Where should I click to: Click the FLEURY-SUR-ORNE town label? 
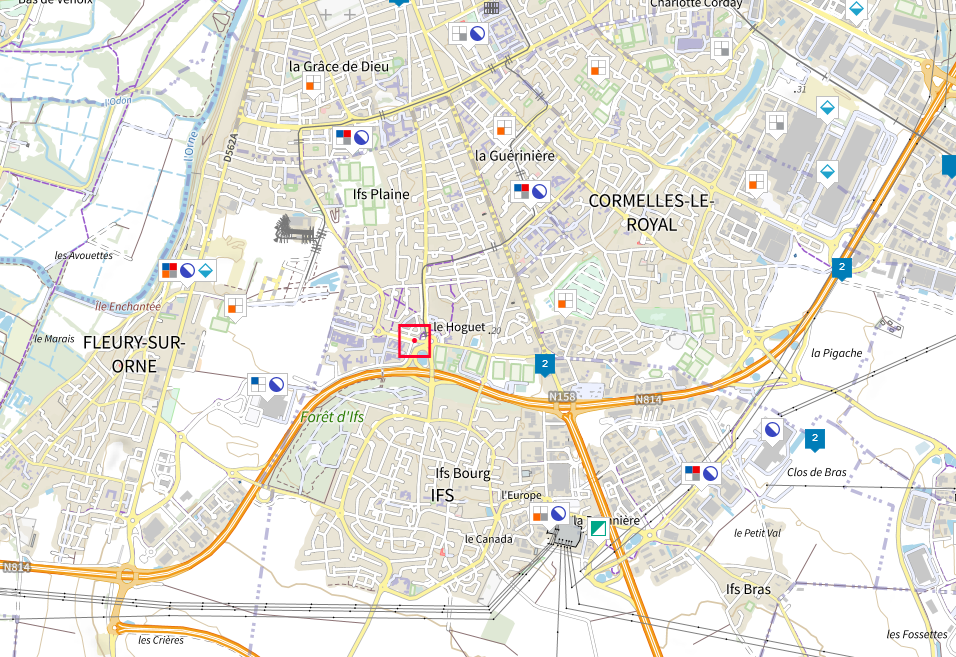pos(134,354)
